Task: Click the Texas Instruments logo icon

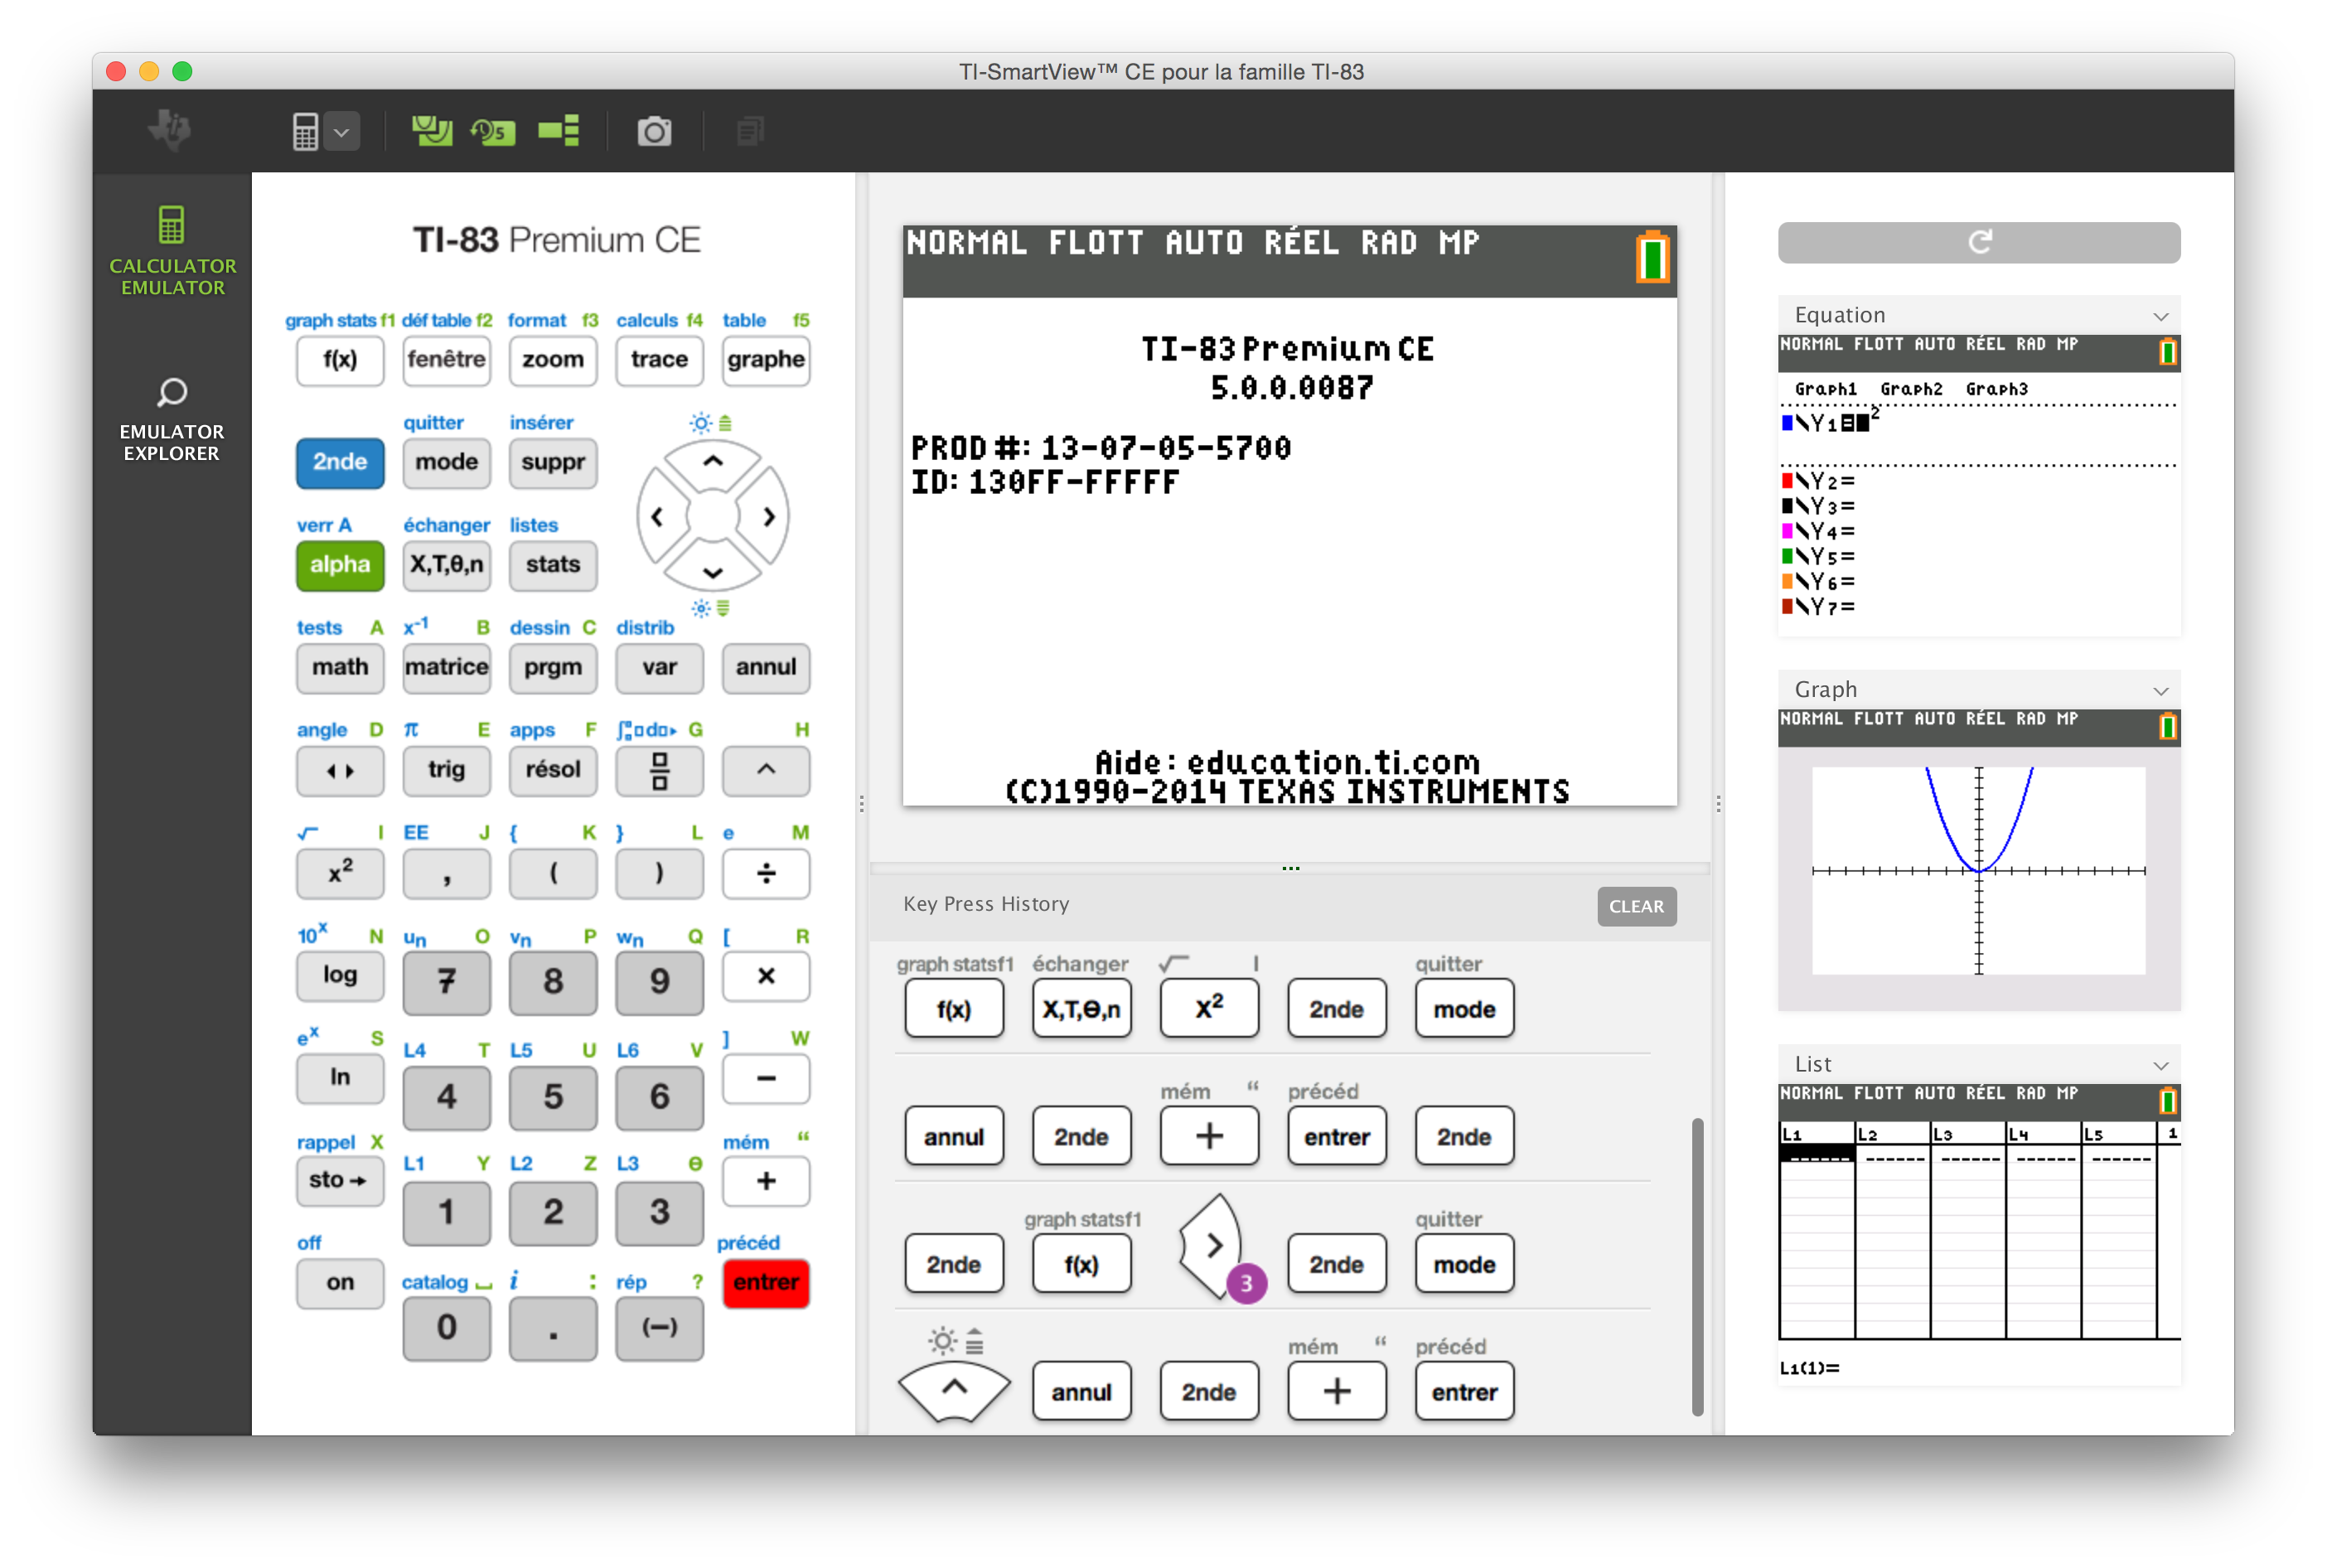Action: (171, 130)
